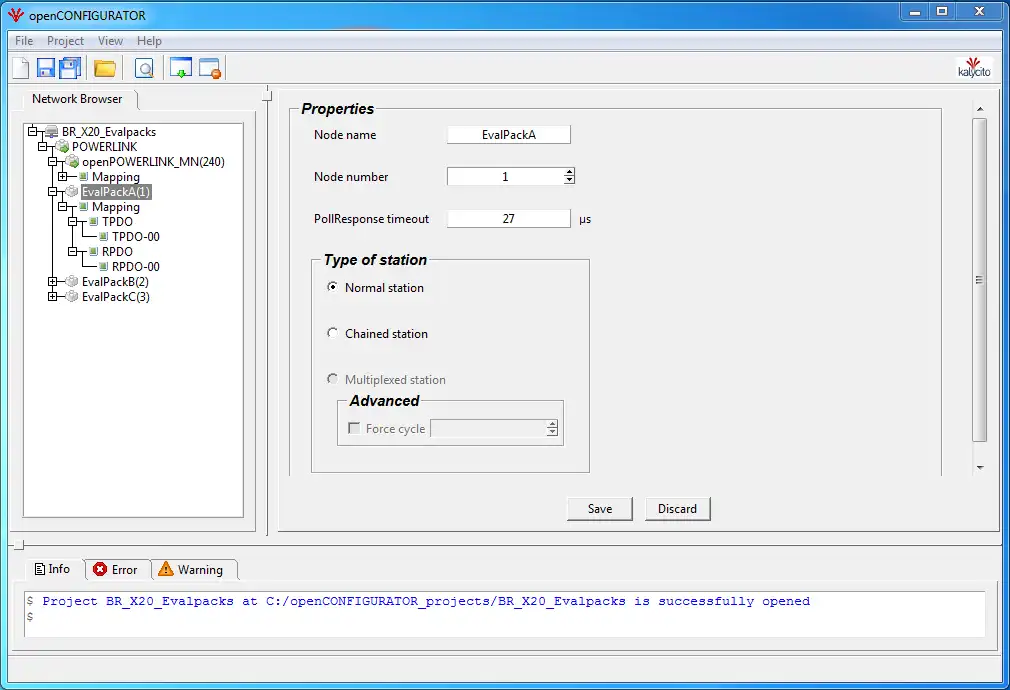Click the New Project toolbar icon
1010x690 pixels.
click(x=21, y=68)
